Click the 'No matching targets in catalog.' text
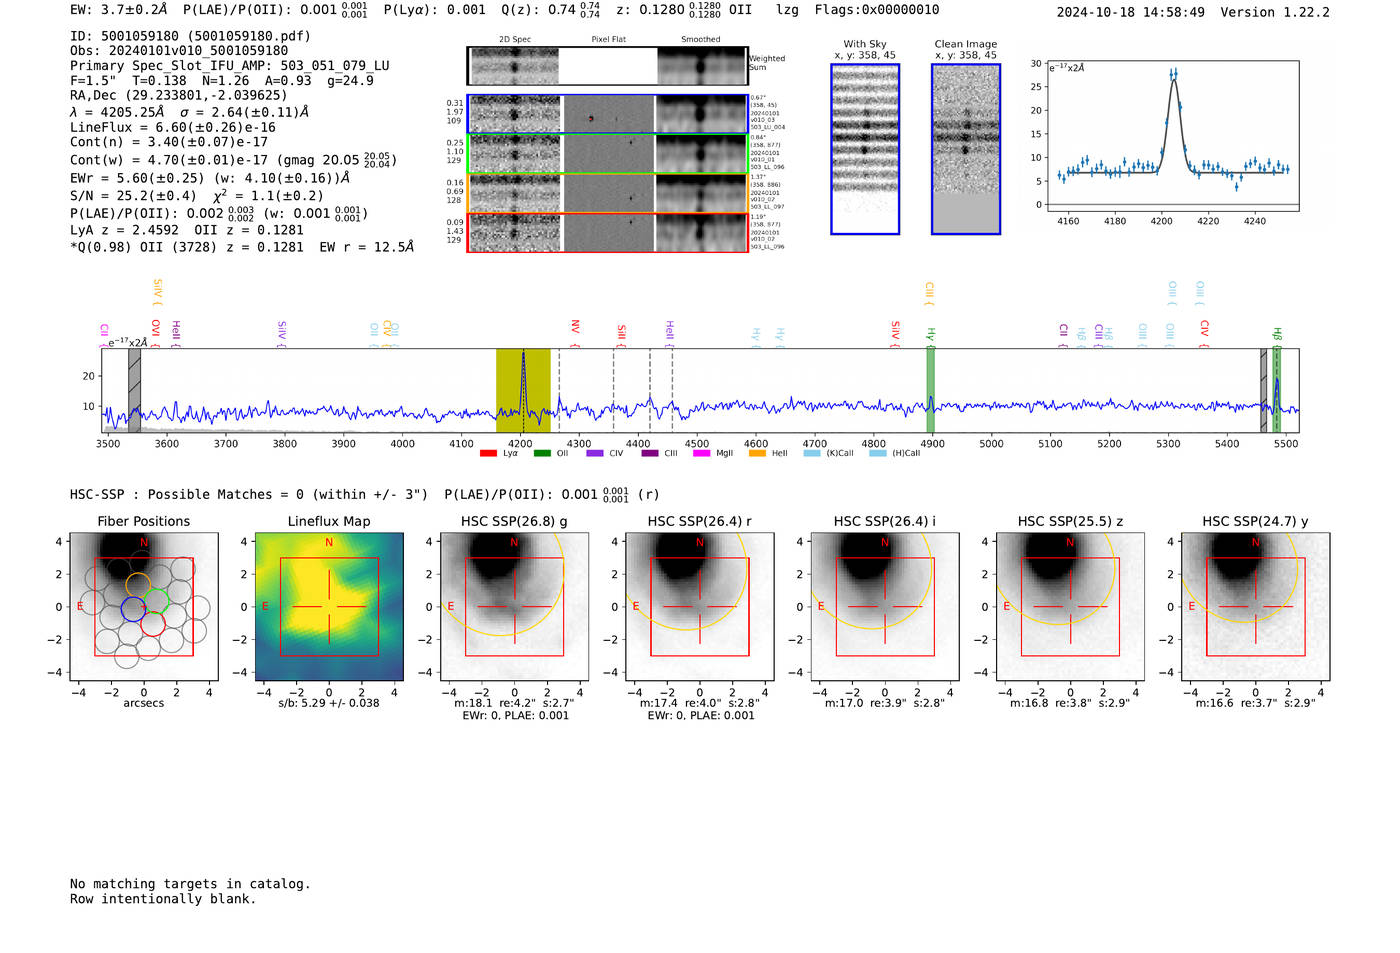Image resolution: width=1400 pixels, height=953 pixels. point(190,884)
